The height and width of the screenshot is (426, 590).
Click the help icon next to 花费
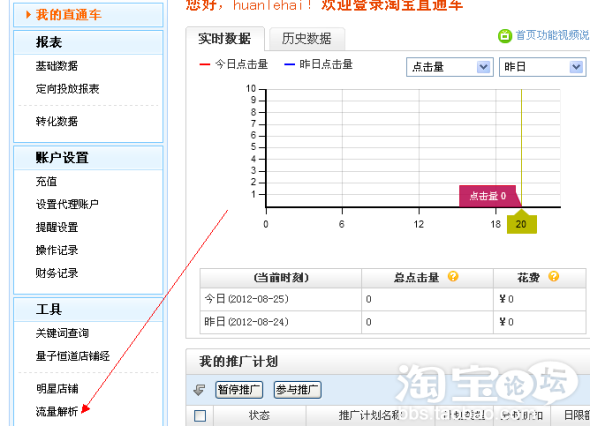pyautogui.click(x=554, y=277)
